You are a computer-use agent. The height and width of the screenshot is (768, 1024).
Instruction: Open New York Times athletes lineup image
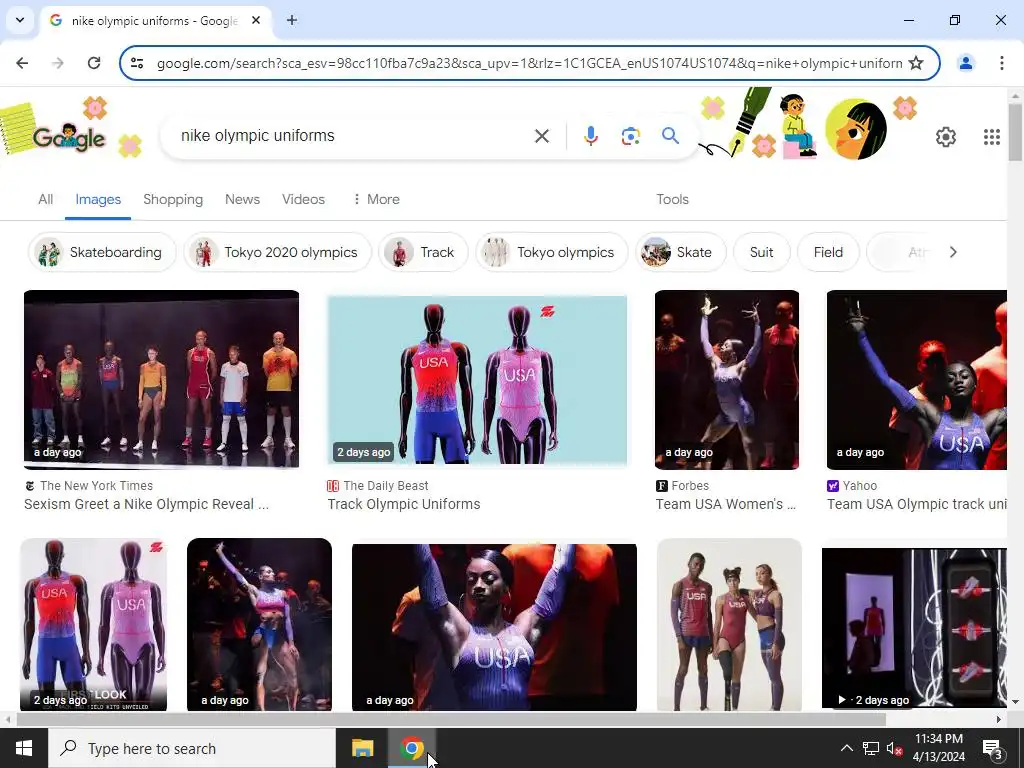(161, 379)
